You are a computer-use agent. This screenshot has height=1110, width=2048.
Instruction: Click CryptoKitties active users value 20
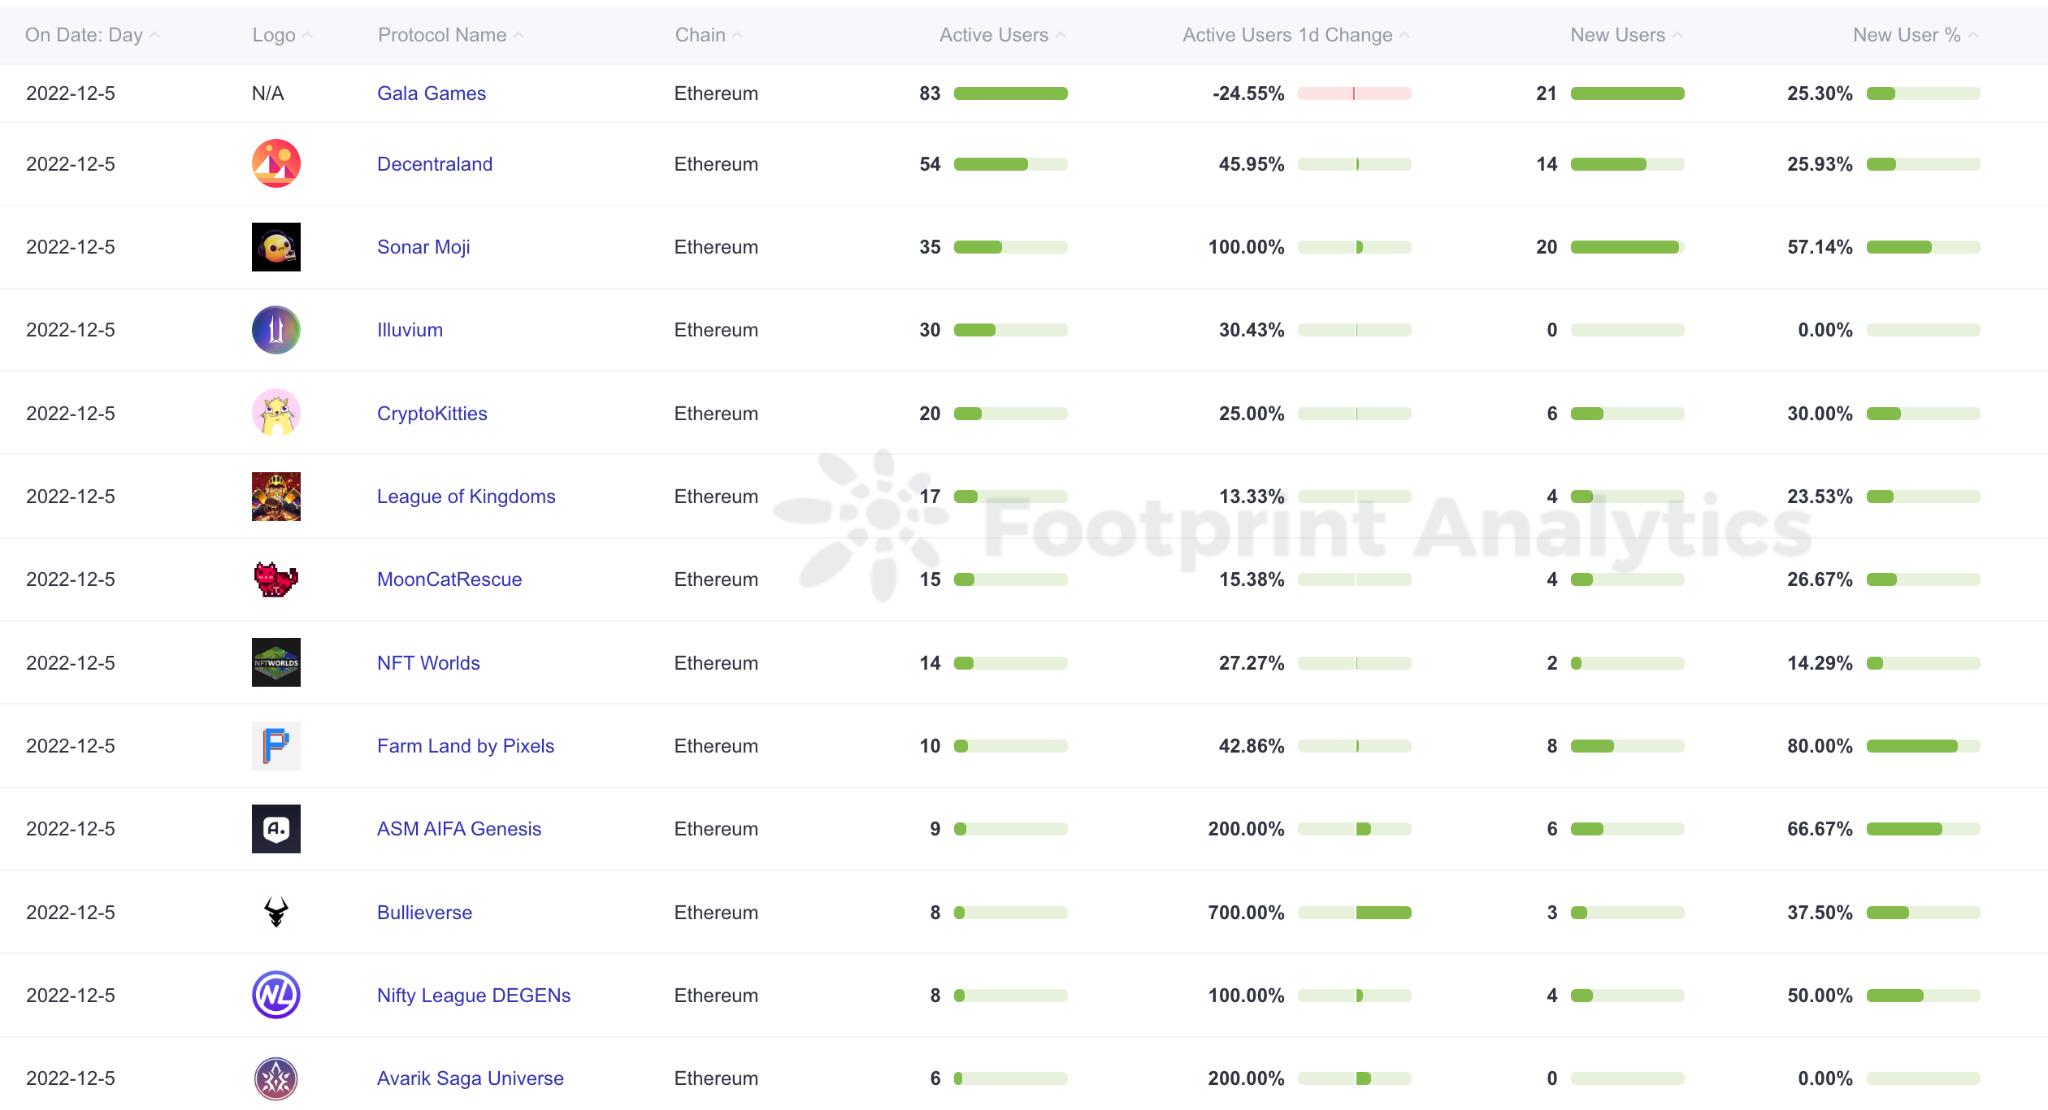pyautogui.click(x=930, y=413)
